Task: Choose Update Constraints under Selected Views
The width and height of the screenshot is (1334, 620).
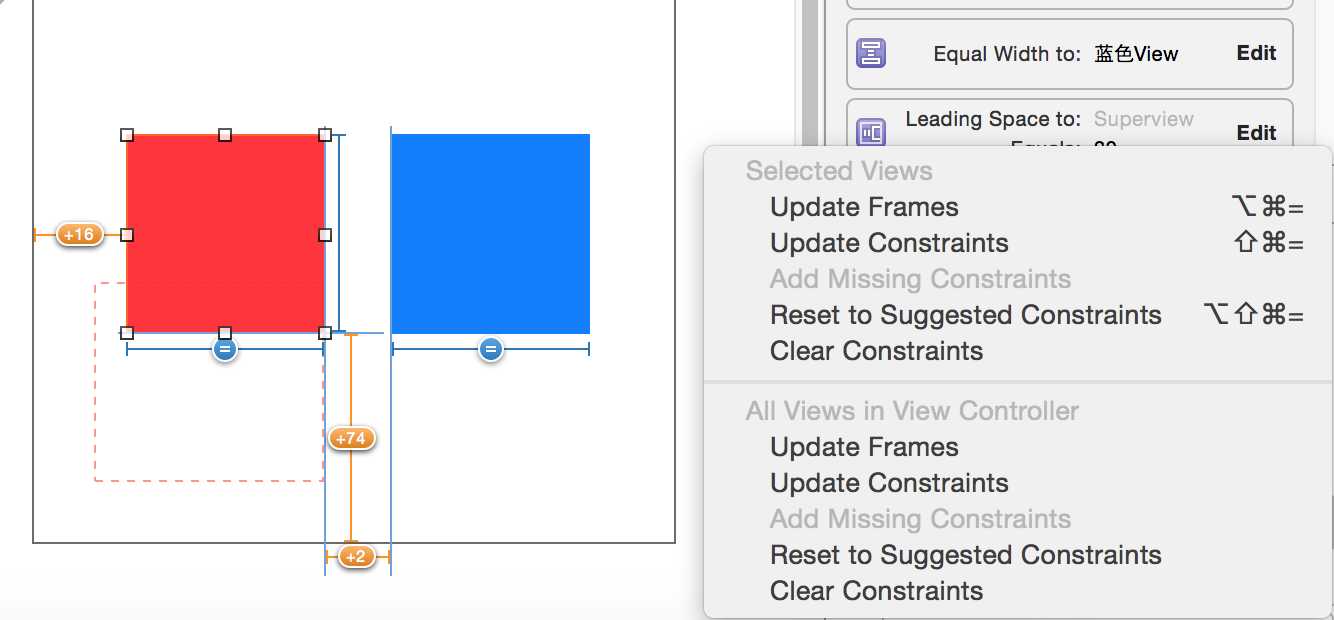Action: point(889,243)
